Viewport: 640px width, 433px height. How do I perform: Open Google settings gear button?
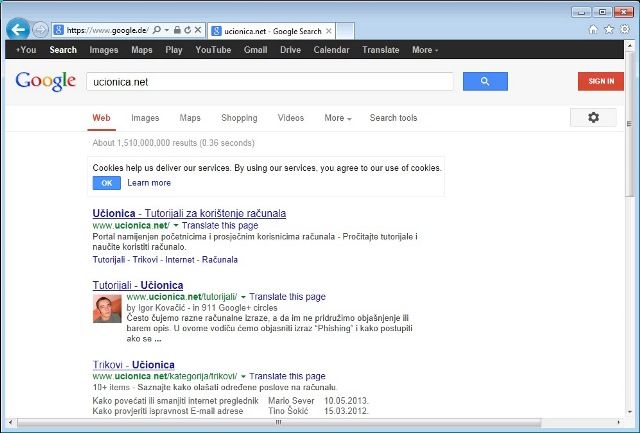(593, 118)
